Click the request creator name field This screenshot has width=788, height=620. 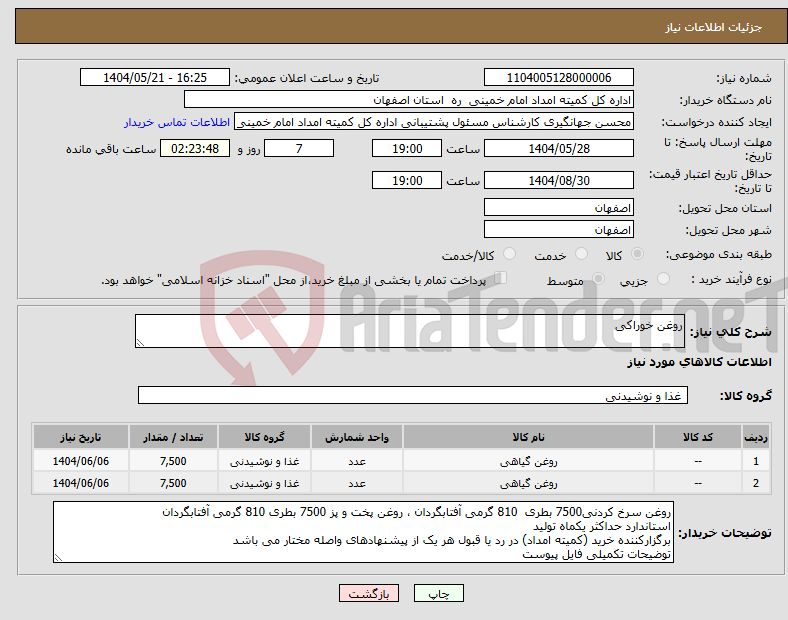tap(434, 122)
